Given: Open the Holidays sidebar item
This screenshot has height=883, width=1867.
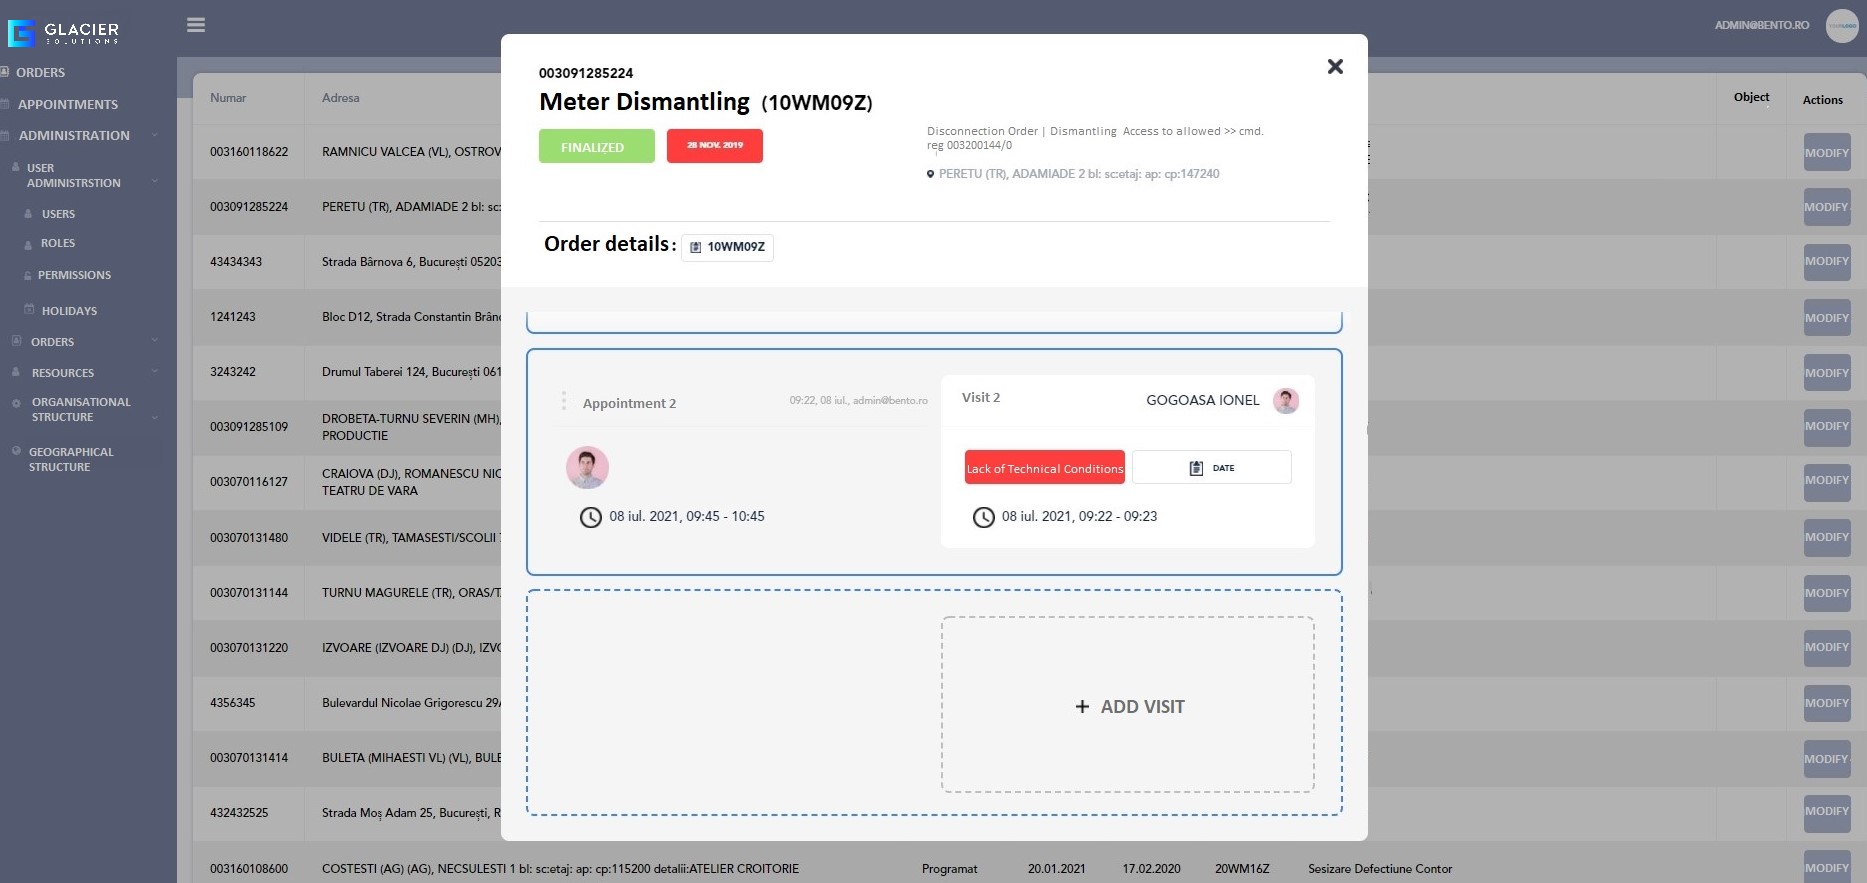Looking at the screenshot, I should 69,311.
